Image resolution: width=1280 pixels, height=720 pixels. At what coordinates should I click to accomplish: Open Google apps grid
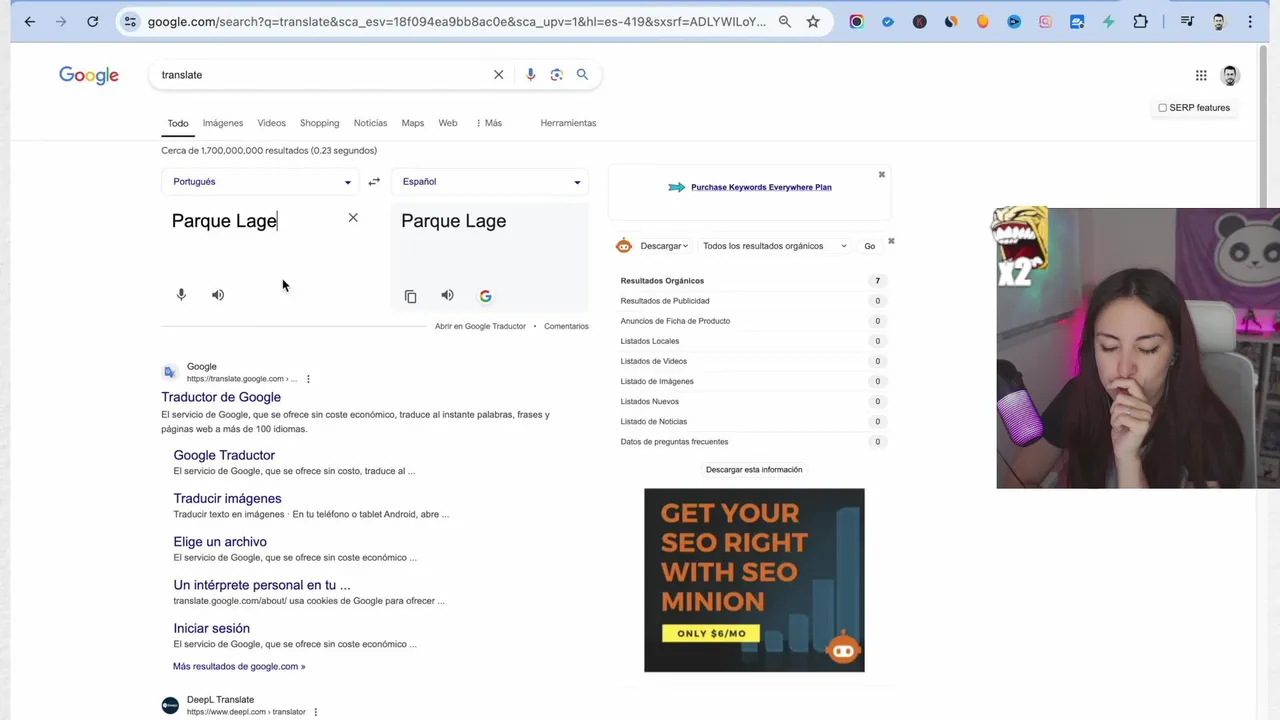(x=1201, y=75)
